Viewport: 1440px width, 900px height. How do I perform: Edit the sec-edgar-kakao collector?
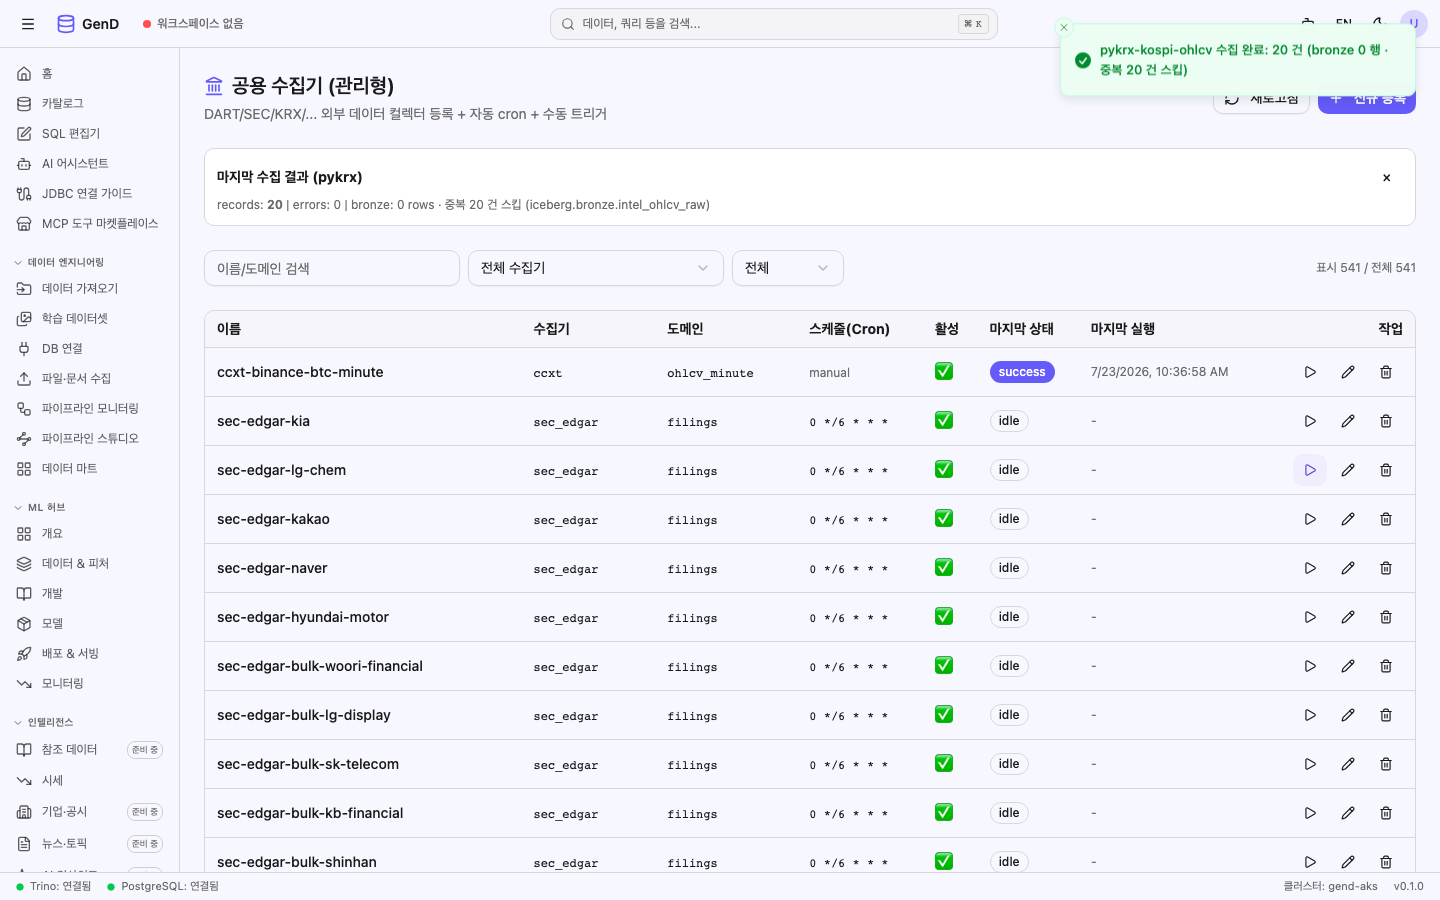pyautogui.click(x=1348, y=519)
